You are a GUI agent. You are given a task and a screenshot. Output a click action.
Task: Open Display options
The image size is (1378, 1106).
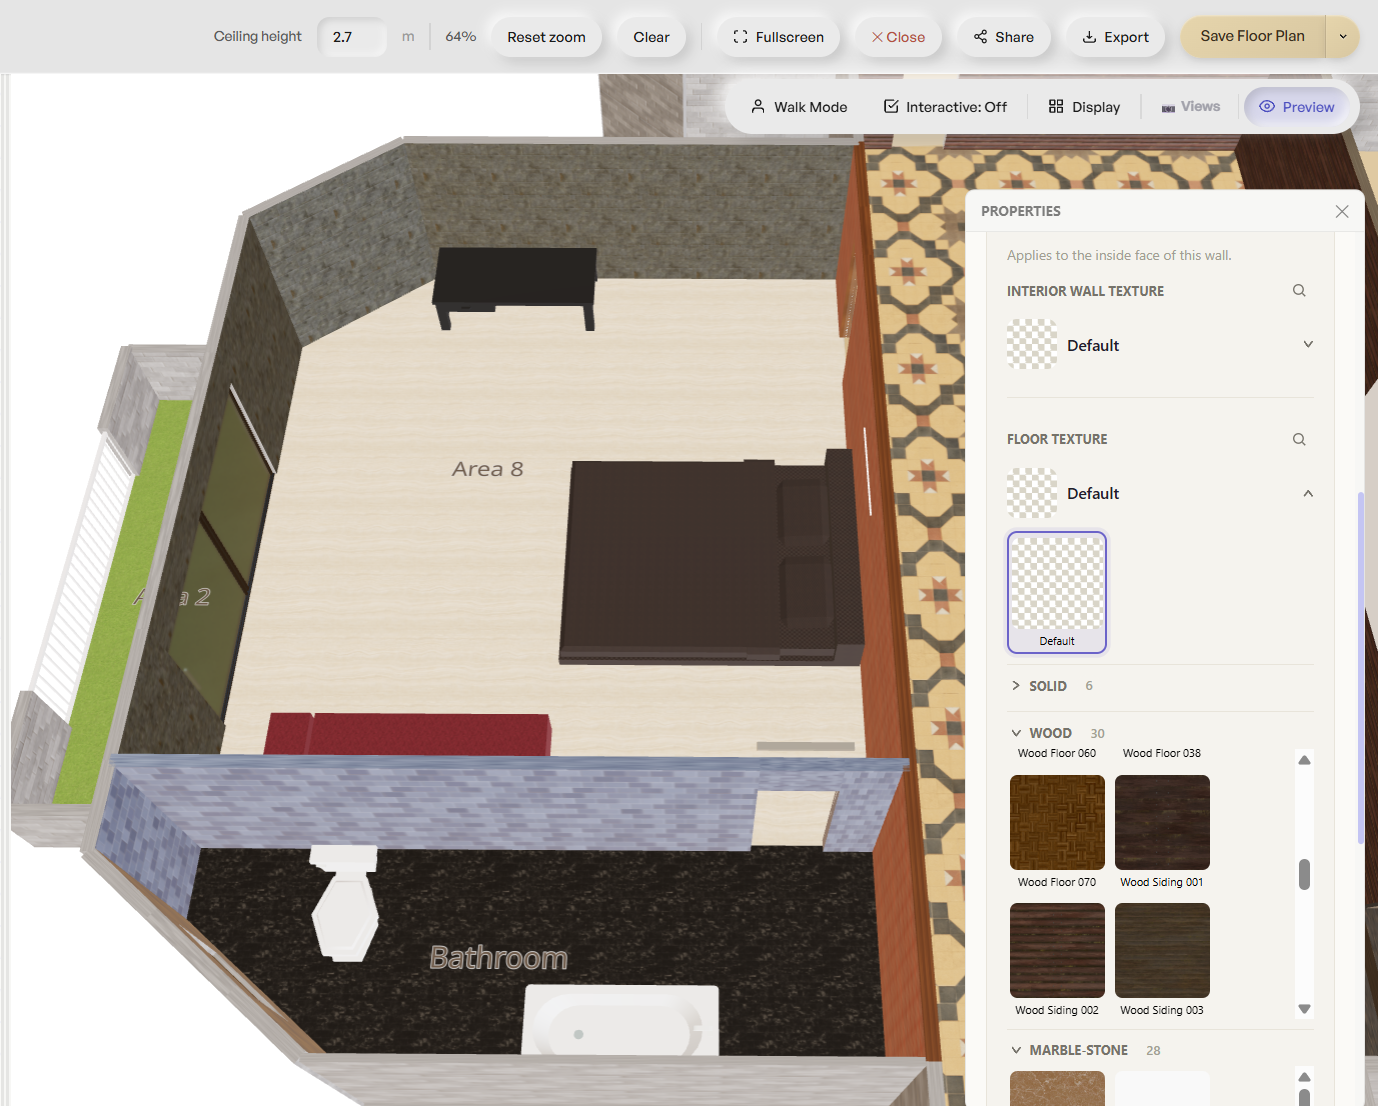pos(1084,107)
